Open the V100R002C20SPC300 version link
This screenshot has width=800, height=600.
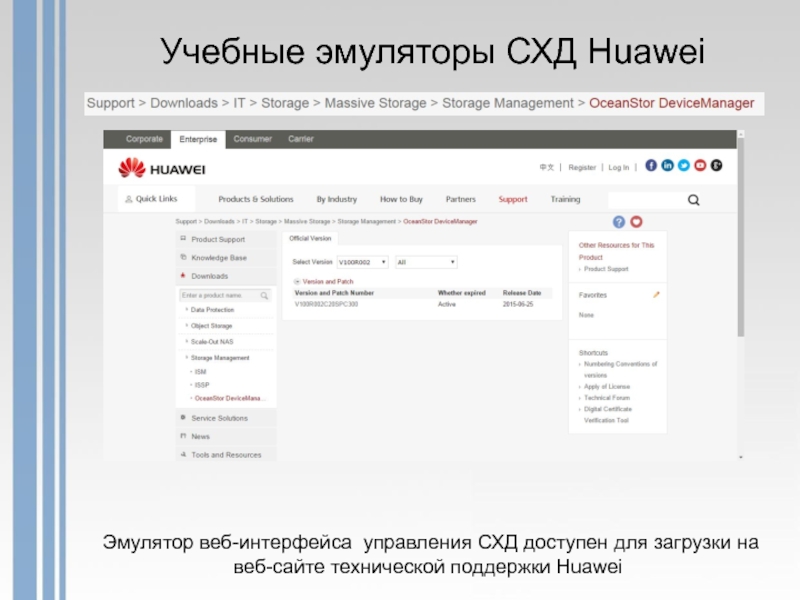coord(325,303)
